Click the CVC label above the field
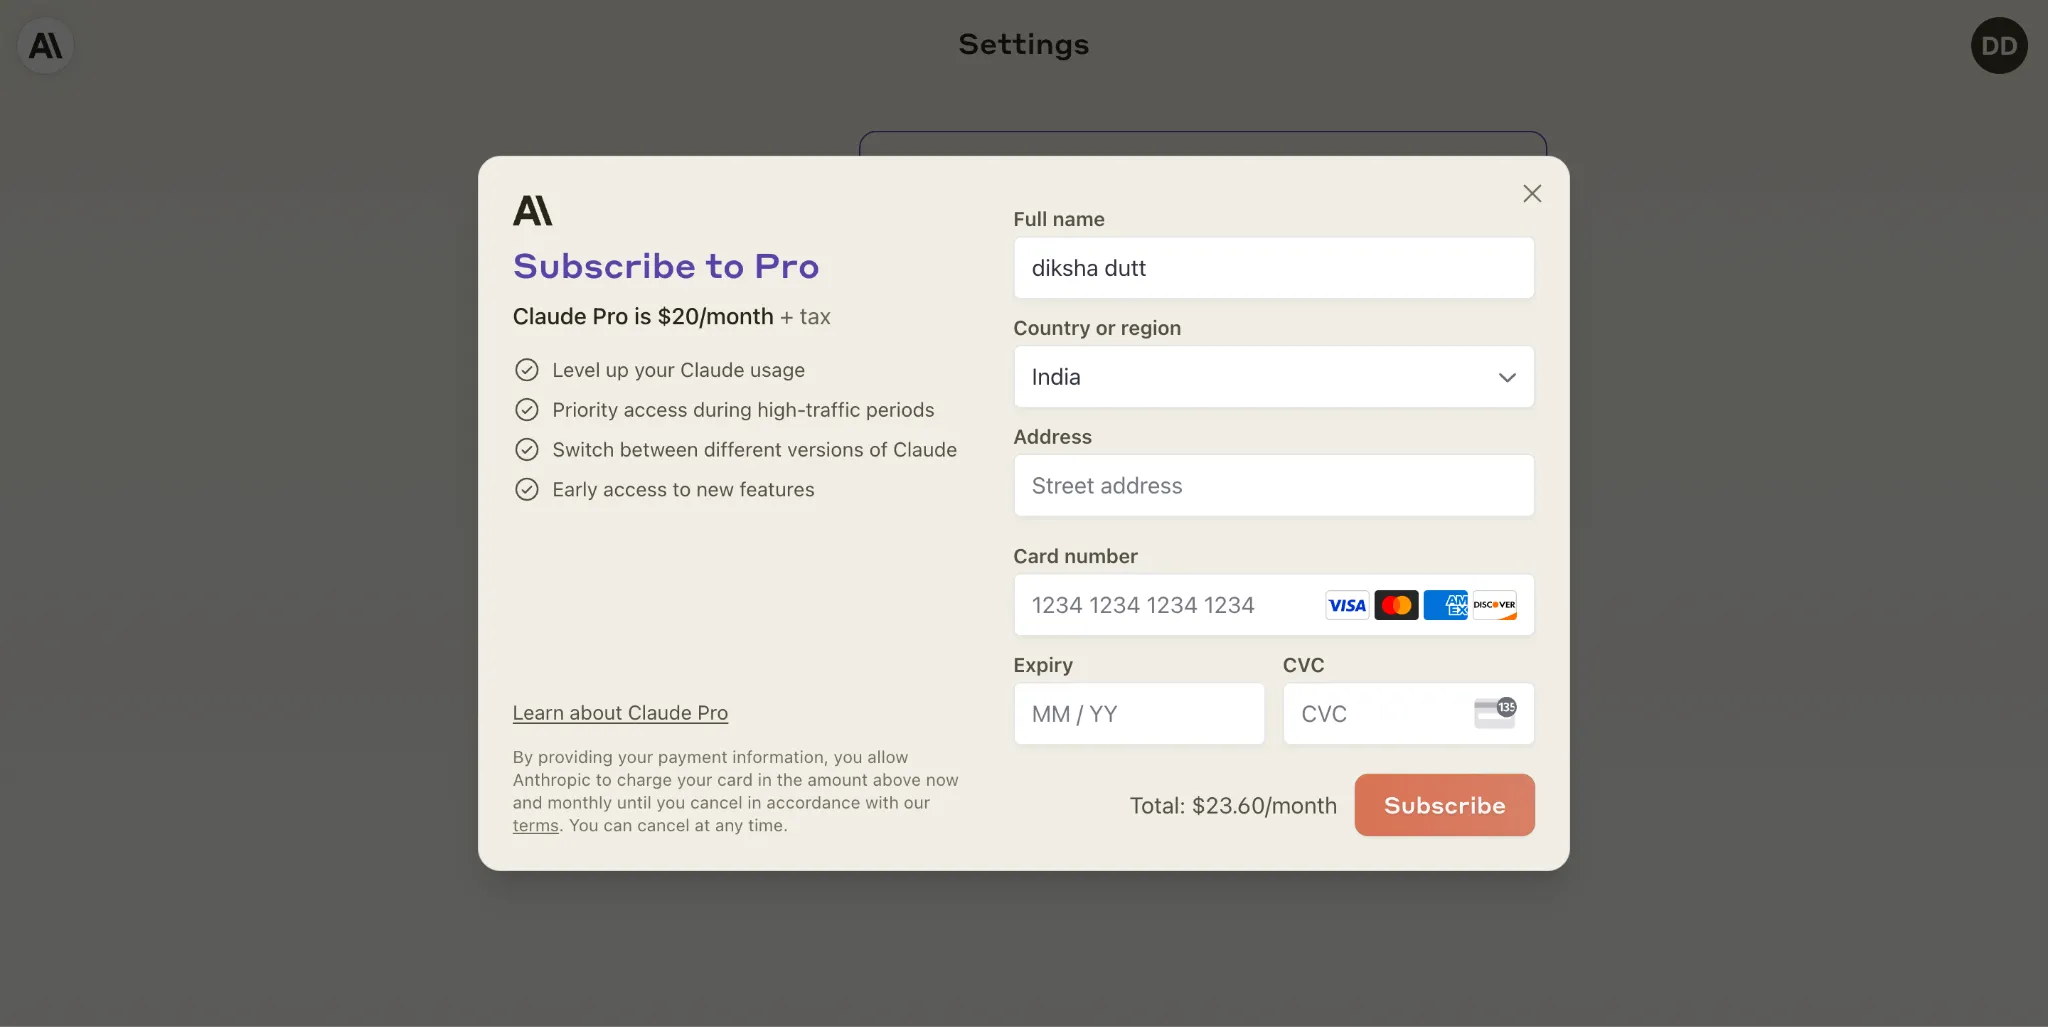The height and width of the screenshot is (1027, 2048). click(1303, 665)
